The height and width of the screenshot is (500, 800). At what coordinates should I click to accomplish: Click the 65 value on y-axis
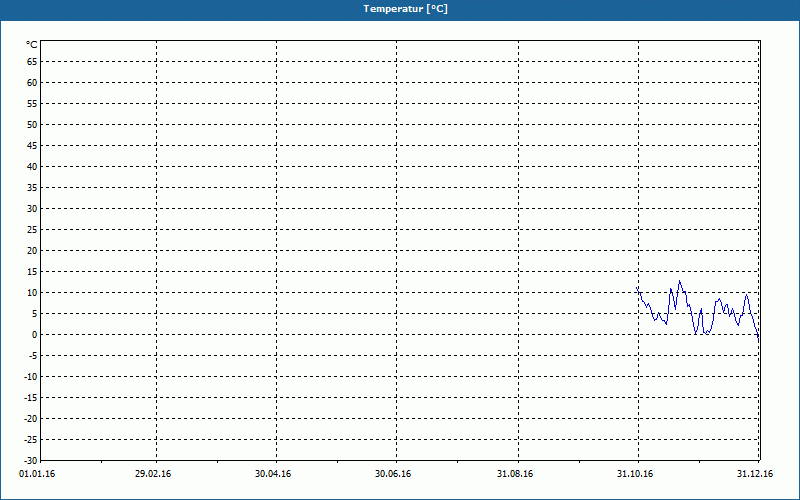pos(31,61)
